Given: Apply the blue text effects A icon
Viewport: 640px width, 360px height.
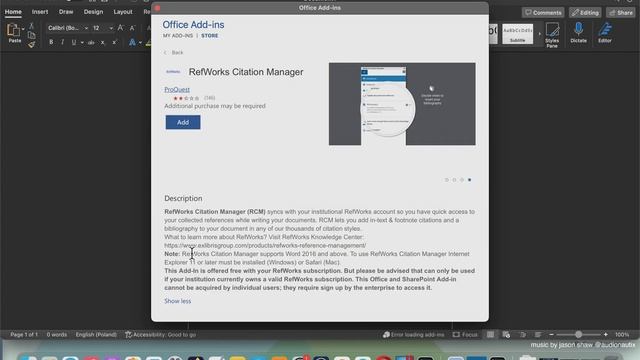Looking at the screenshot, I should pyautogui.click(x=132, y=42).
